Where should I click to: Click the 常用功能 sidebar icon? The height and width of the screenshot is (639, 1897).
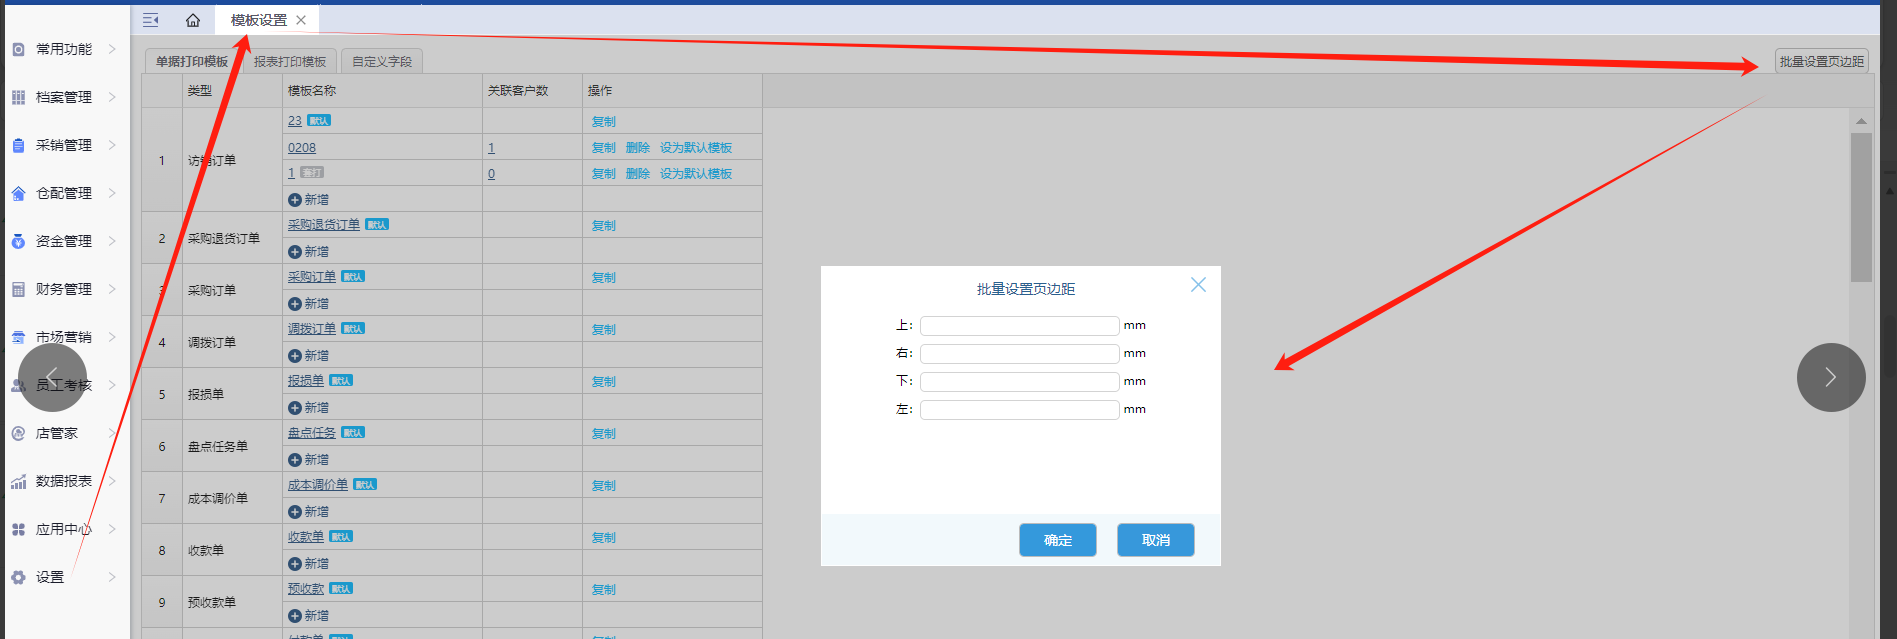click(x=18, y=49)
